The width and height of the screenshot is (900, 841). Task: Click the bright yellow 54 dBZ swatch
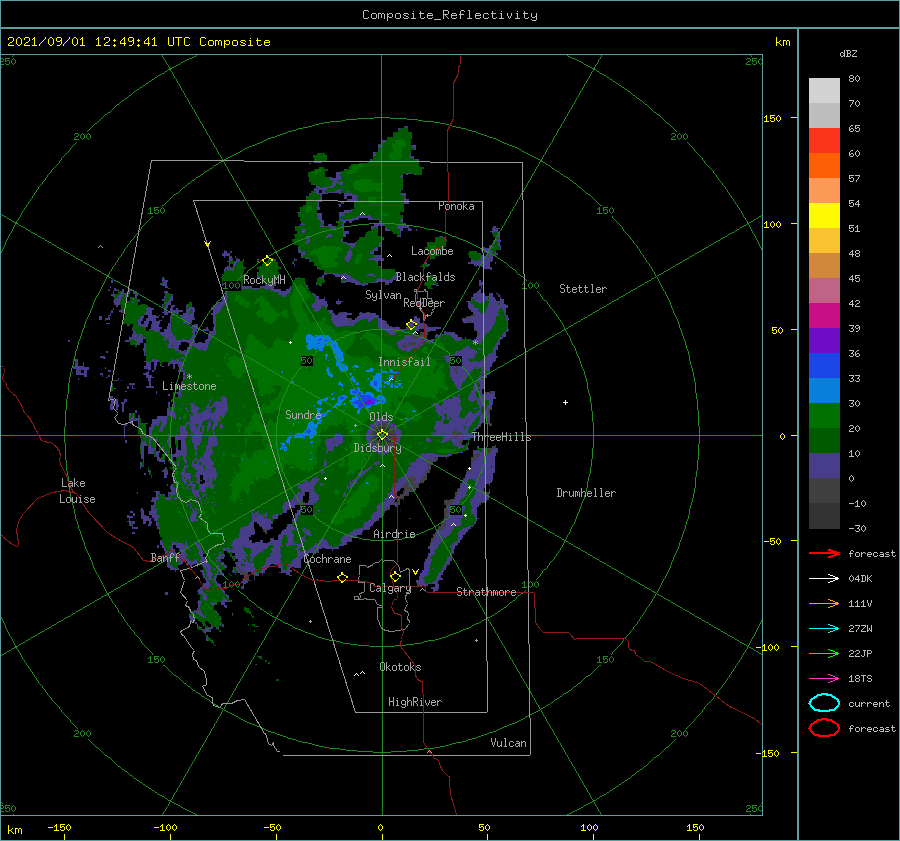pyautogui.click(x=824, y=215)
